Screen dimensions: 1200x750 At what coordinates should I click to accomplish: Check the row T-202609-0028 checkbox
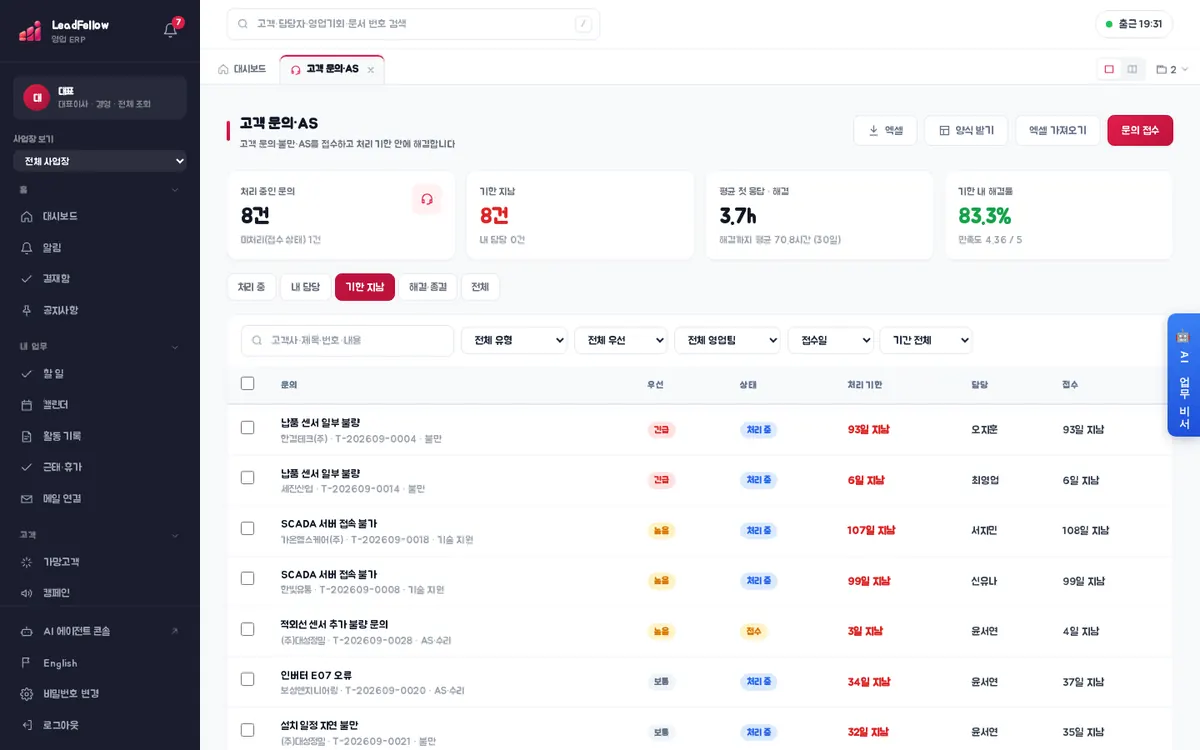coord(248,629)
